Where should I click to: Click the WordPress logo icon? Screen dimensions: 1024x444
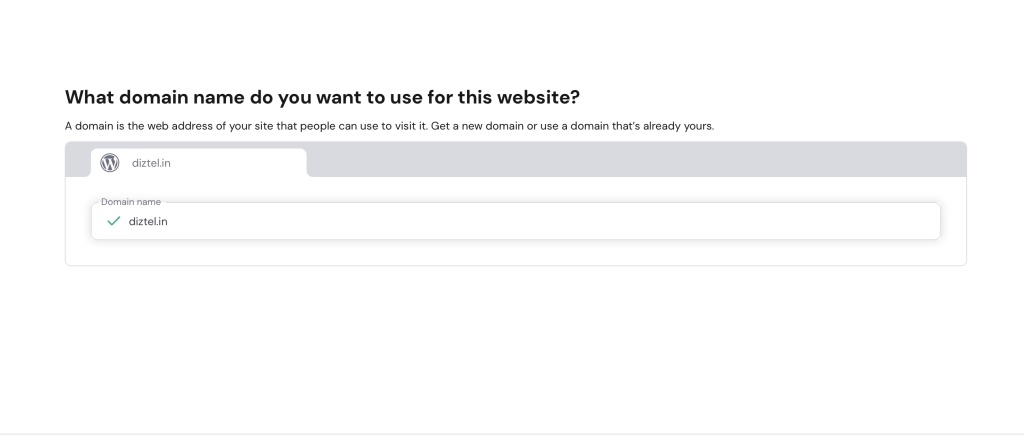tap(110, 163)
